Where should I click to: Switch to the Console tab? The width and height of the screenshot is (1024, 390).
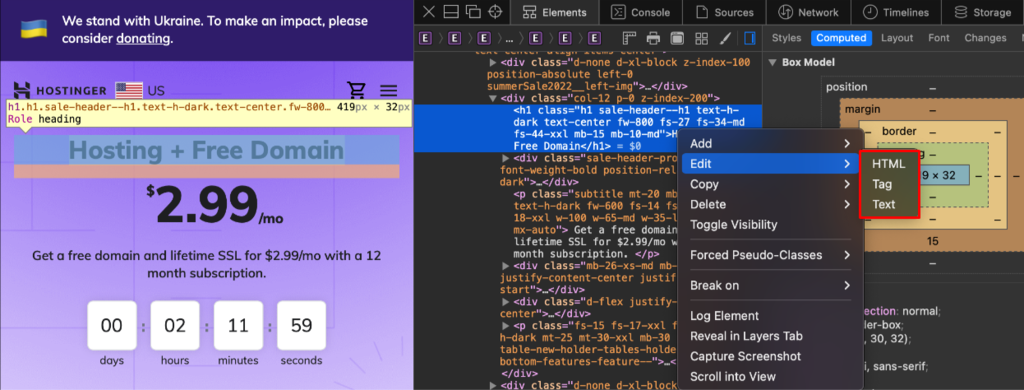640,12
